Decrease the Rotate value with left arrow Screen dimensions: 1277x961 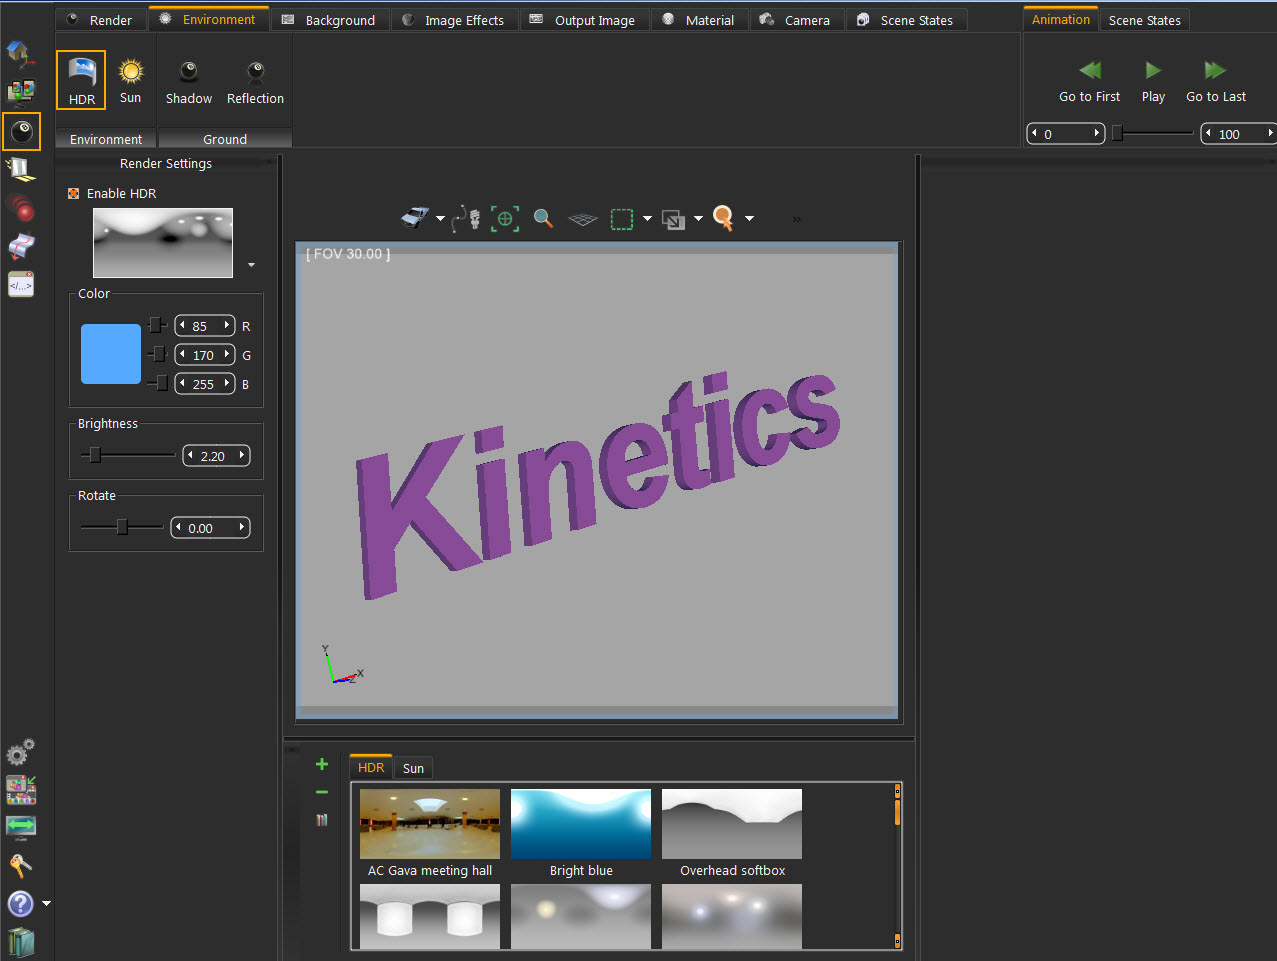(179, 528)
